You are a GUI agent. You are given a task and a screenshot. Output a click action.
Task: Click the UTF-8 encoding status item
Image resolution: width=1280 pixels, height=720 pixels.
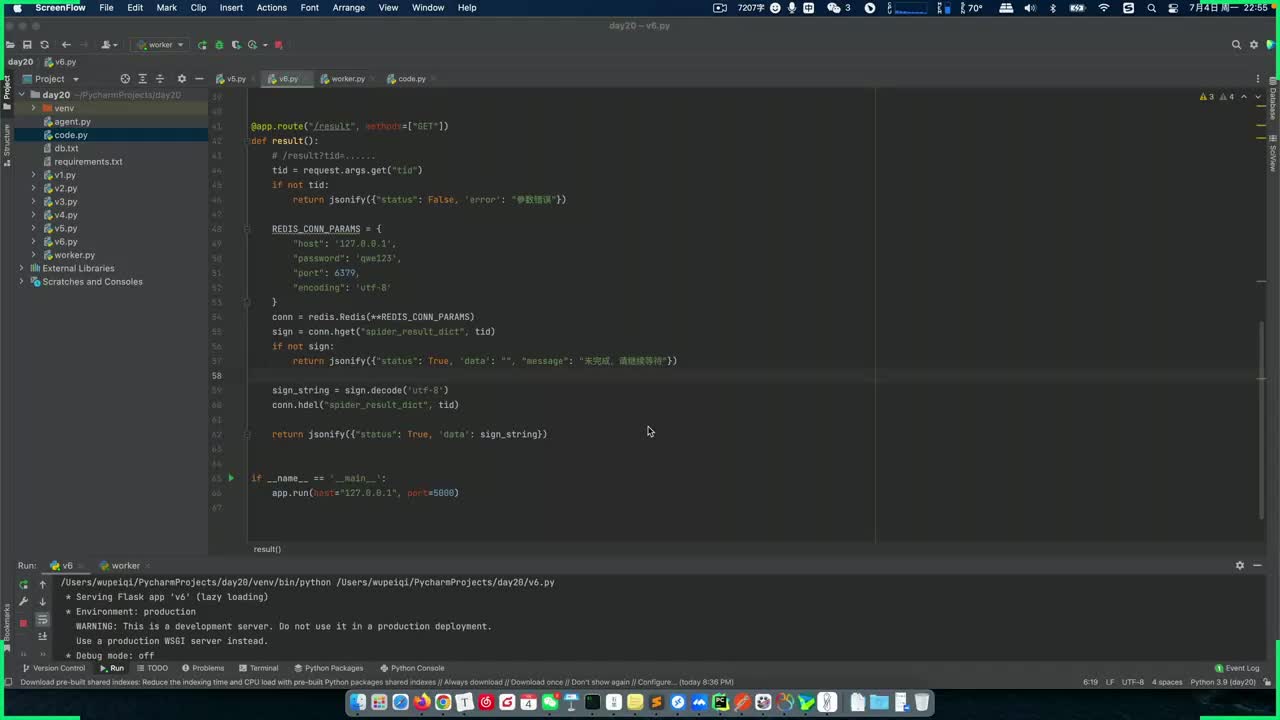1133,682
